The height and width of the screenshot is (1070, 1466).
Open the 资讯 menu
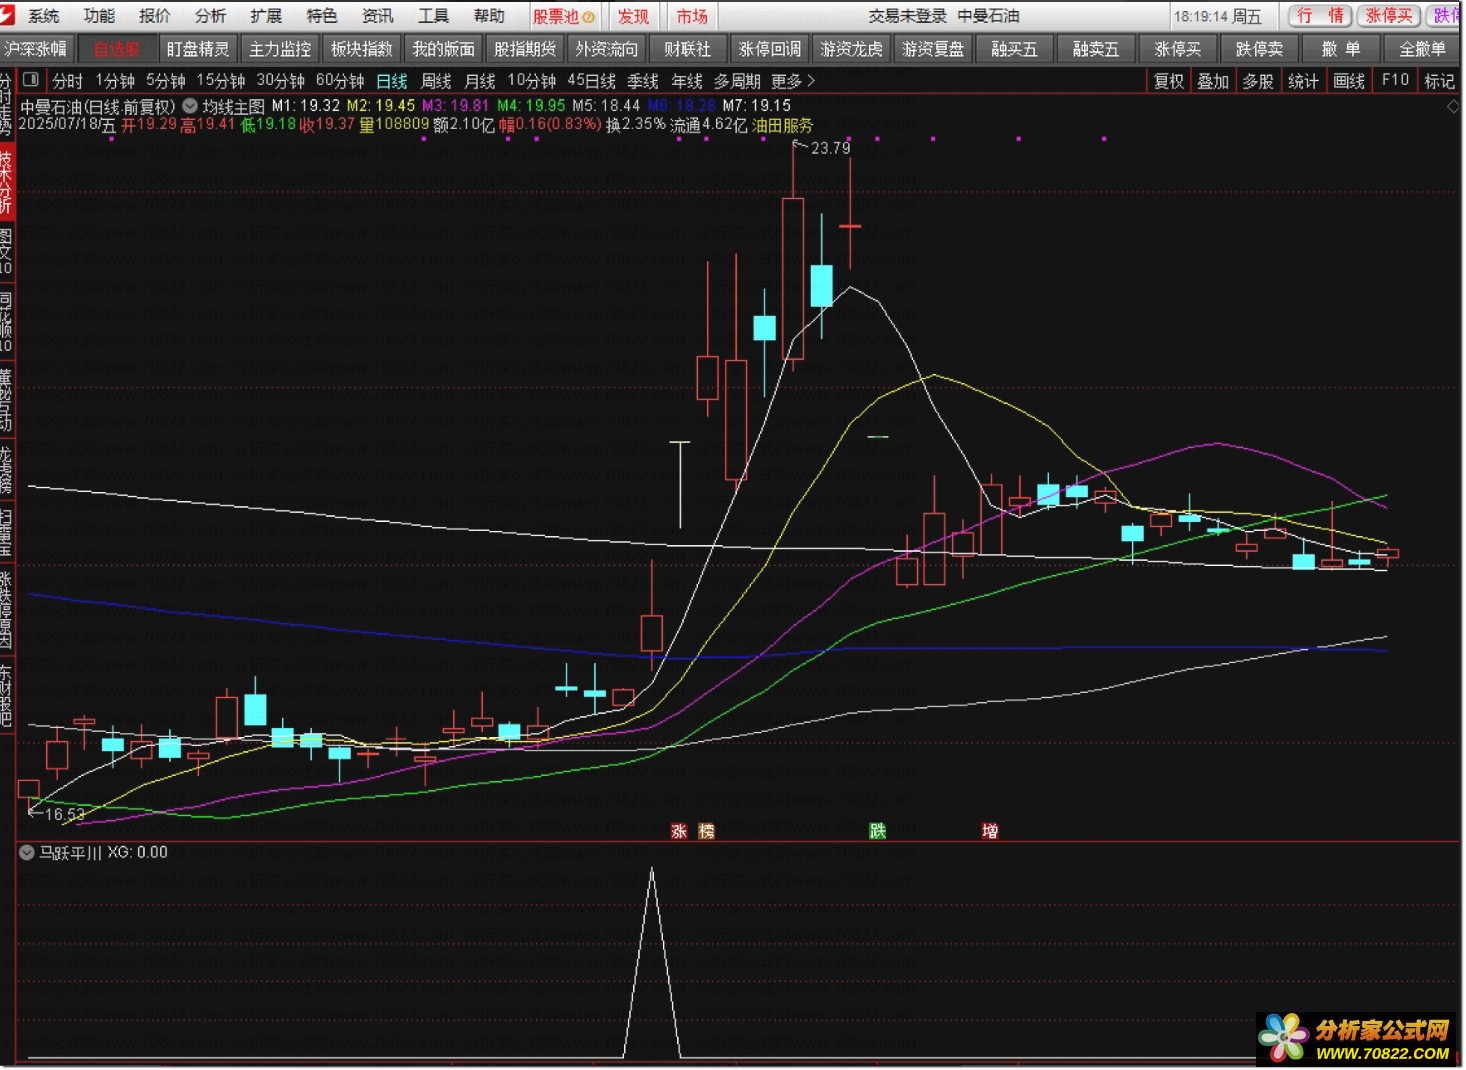378,16
